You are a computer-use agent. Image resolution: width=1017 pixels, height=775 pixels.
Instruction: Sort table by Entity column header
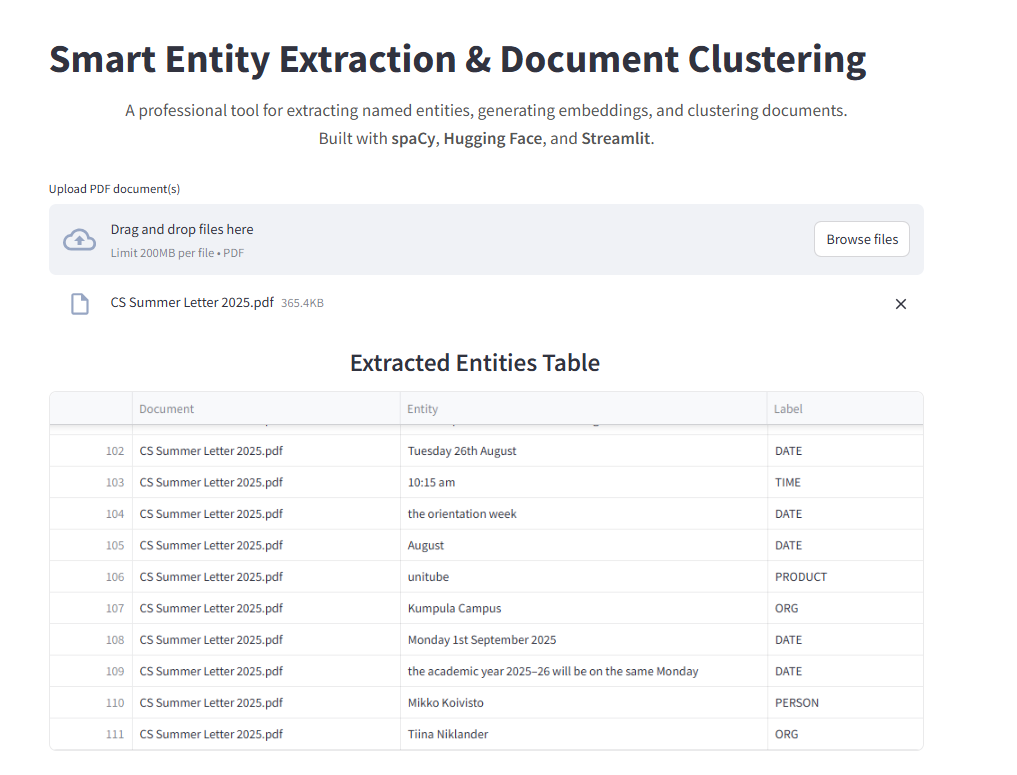coord(583,409)
